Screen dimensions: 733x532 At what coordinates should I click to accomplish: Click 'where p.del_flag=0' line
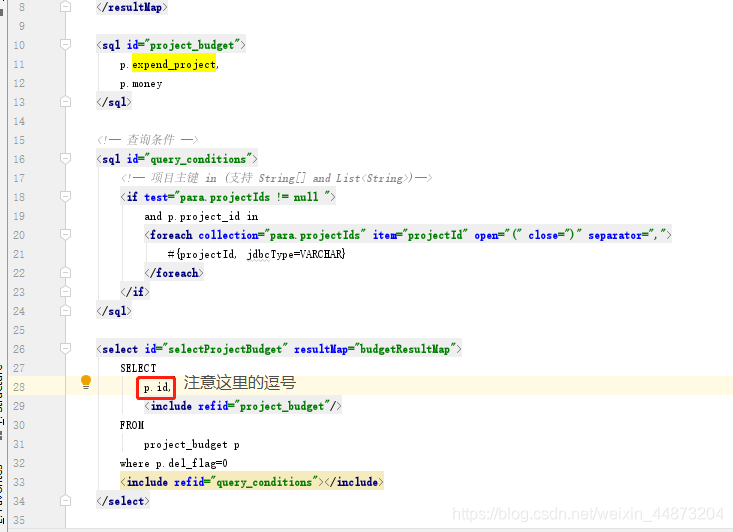pyautogui.click(x=173, y=463)
